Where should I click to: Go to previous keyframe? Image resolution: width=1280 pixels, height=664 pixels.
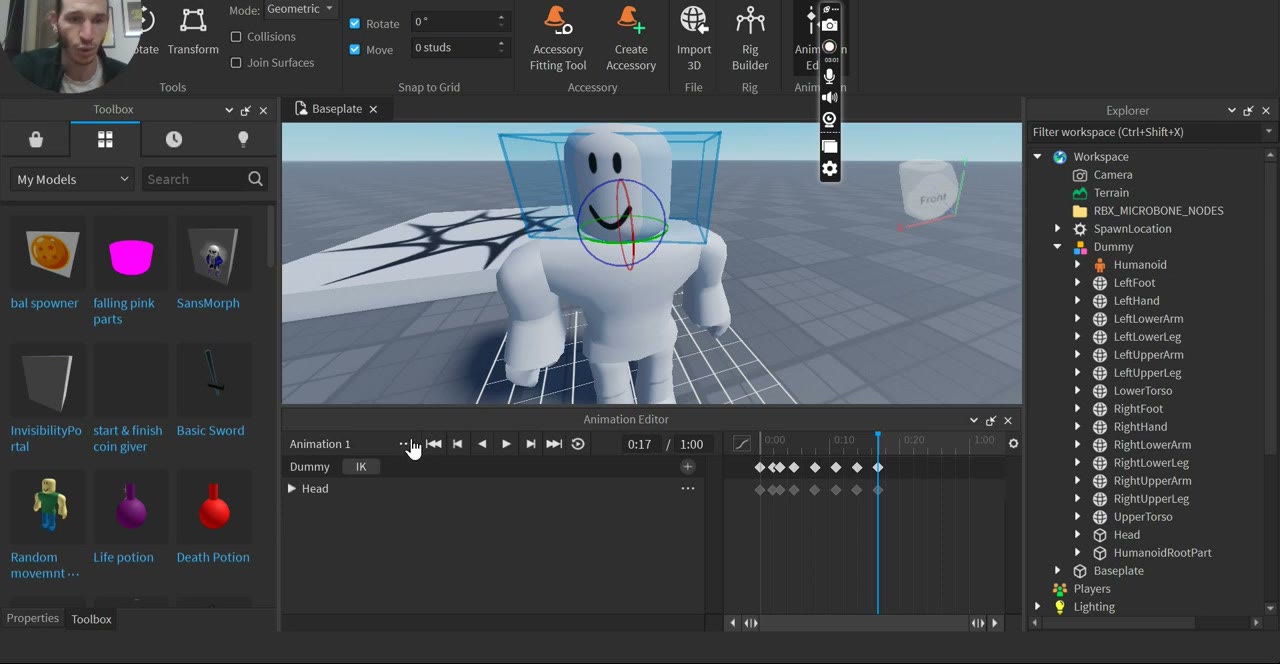point(457,444)
